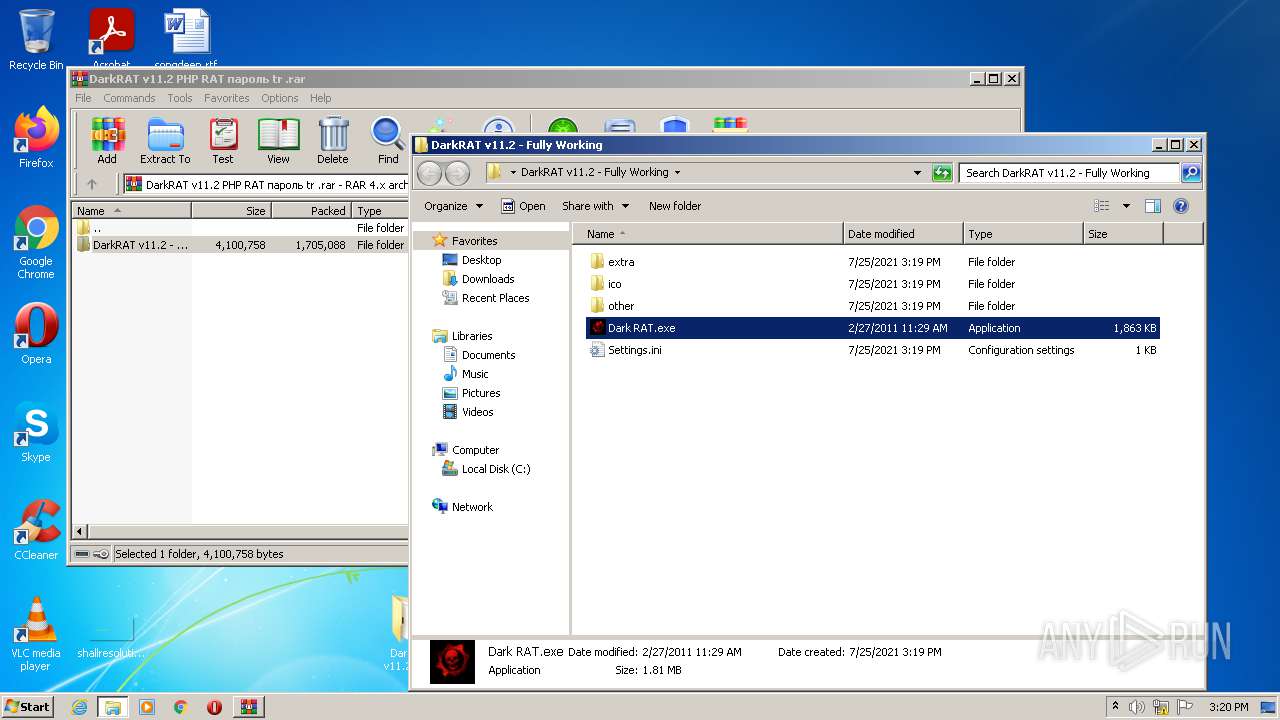Select Music library
This screenshot has width=1280, height=720.
coord(475,374)
